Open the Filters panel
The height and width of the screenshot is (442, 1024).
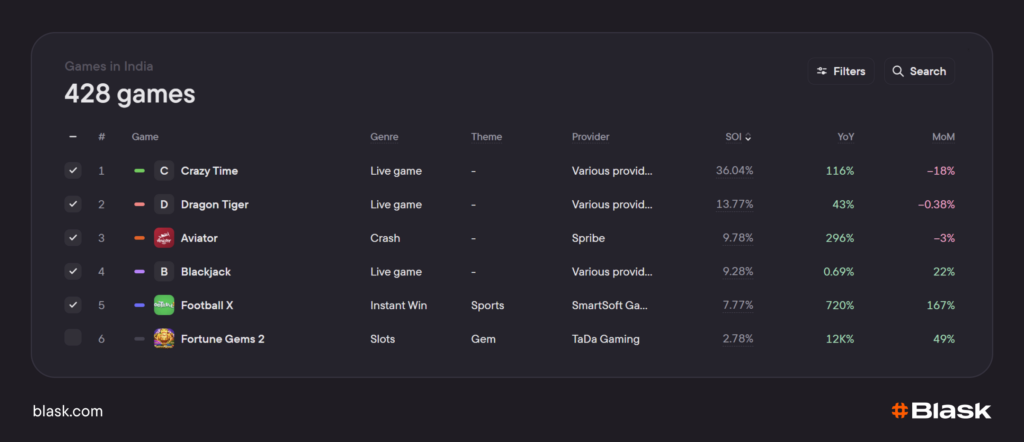coord(841,72)
